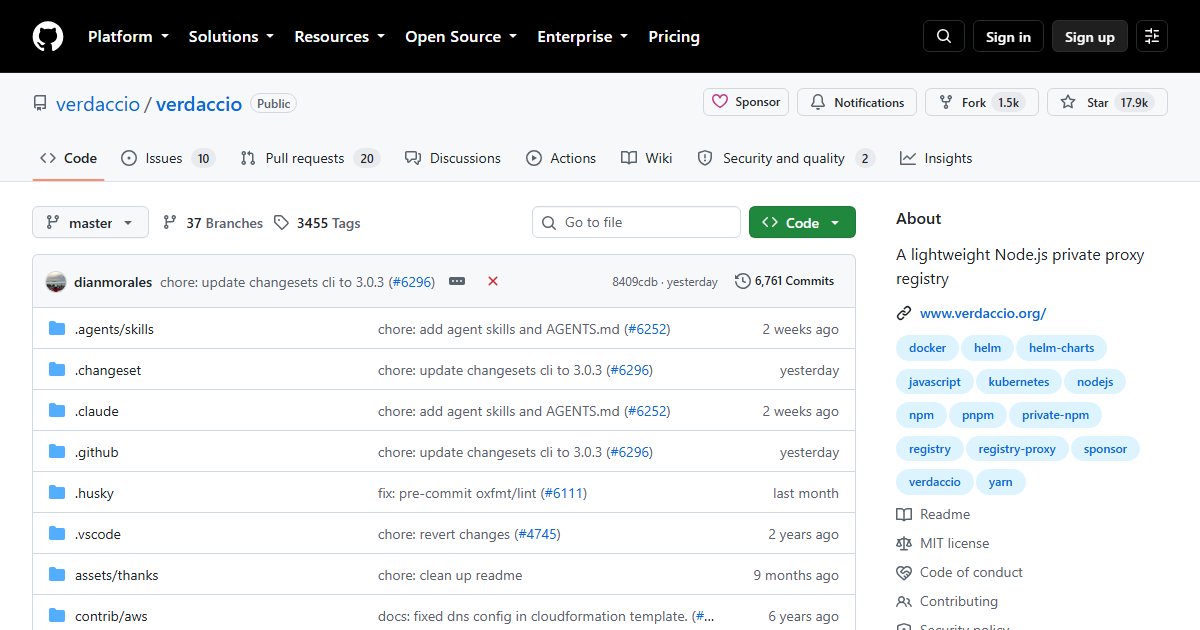Open the Insights tab
This screenshot has height=630, width=1200.
coord(936,158)
